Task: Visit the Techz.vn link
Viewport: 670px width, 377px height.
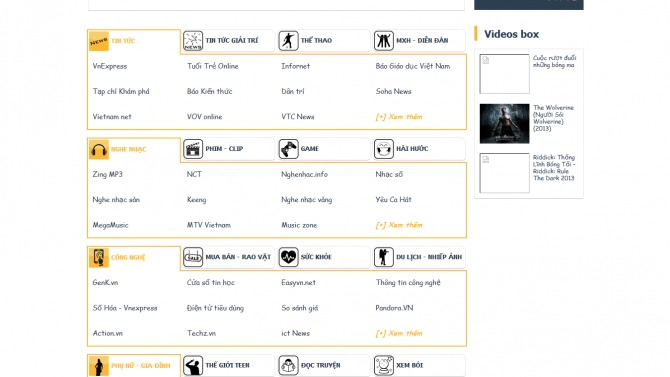Action: 201,333
